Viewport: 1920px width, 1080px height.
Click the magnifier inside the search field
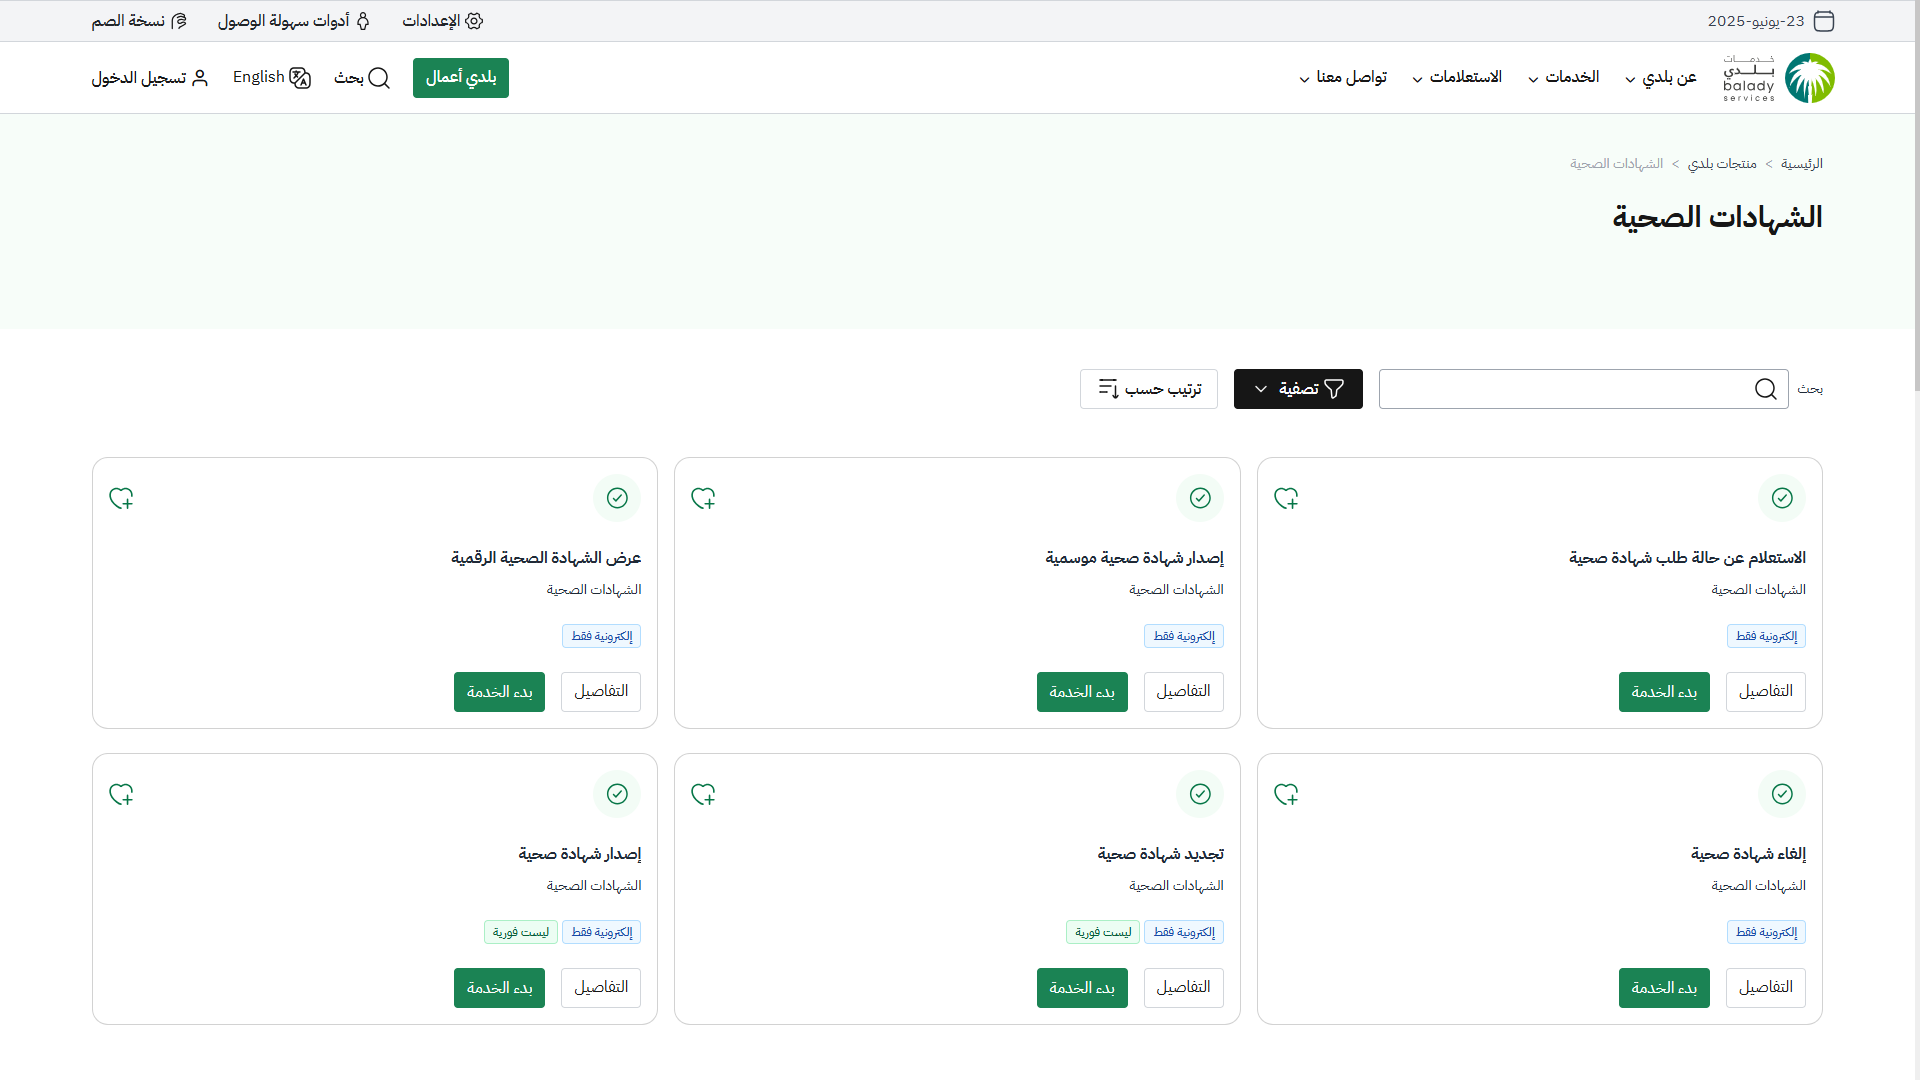1766,389
